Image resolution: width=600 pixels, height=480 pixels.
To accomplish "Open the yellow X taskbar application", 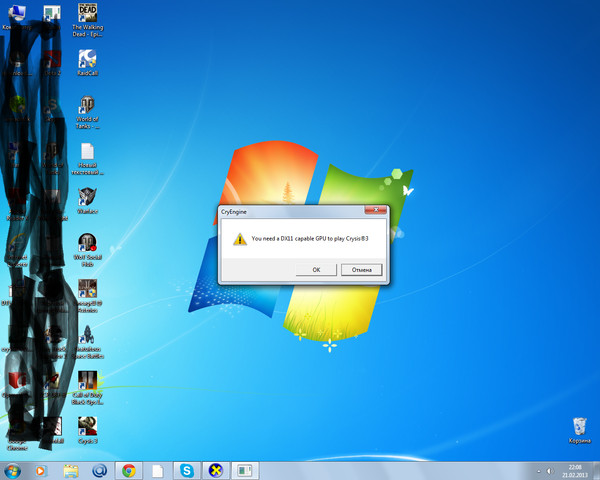I will coord(216,471).
